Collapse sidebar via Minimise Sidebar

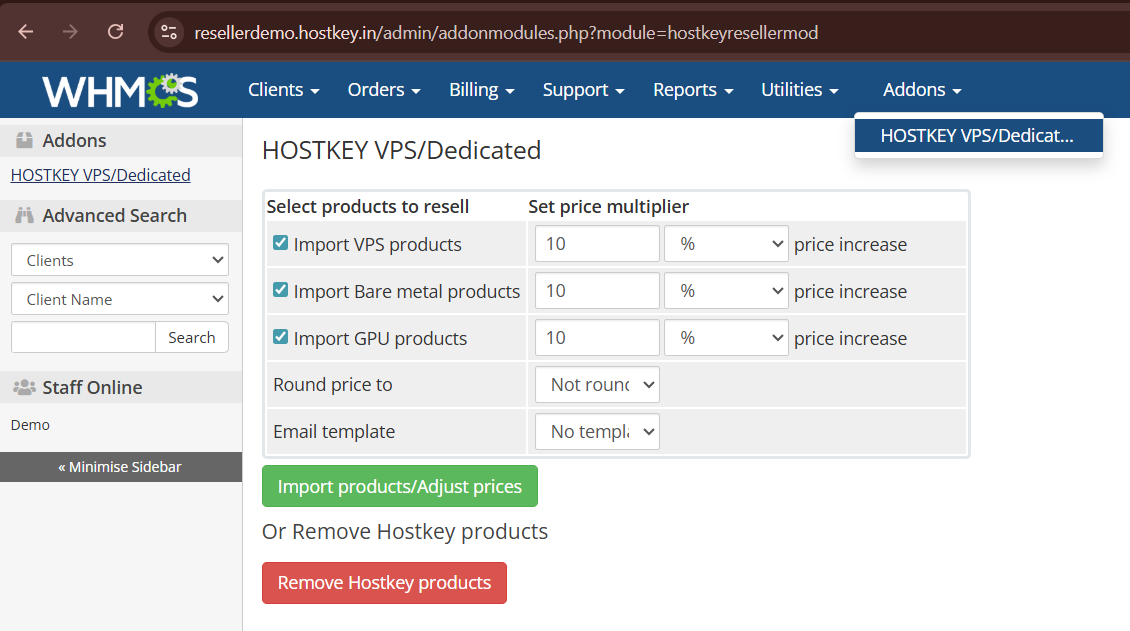(x=120, y=467)
